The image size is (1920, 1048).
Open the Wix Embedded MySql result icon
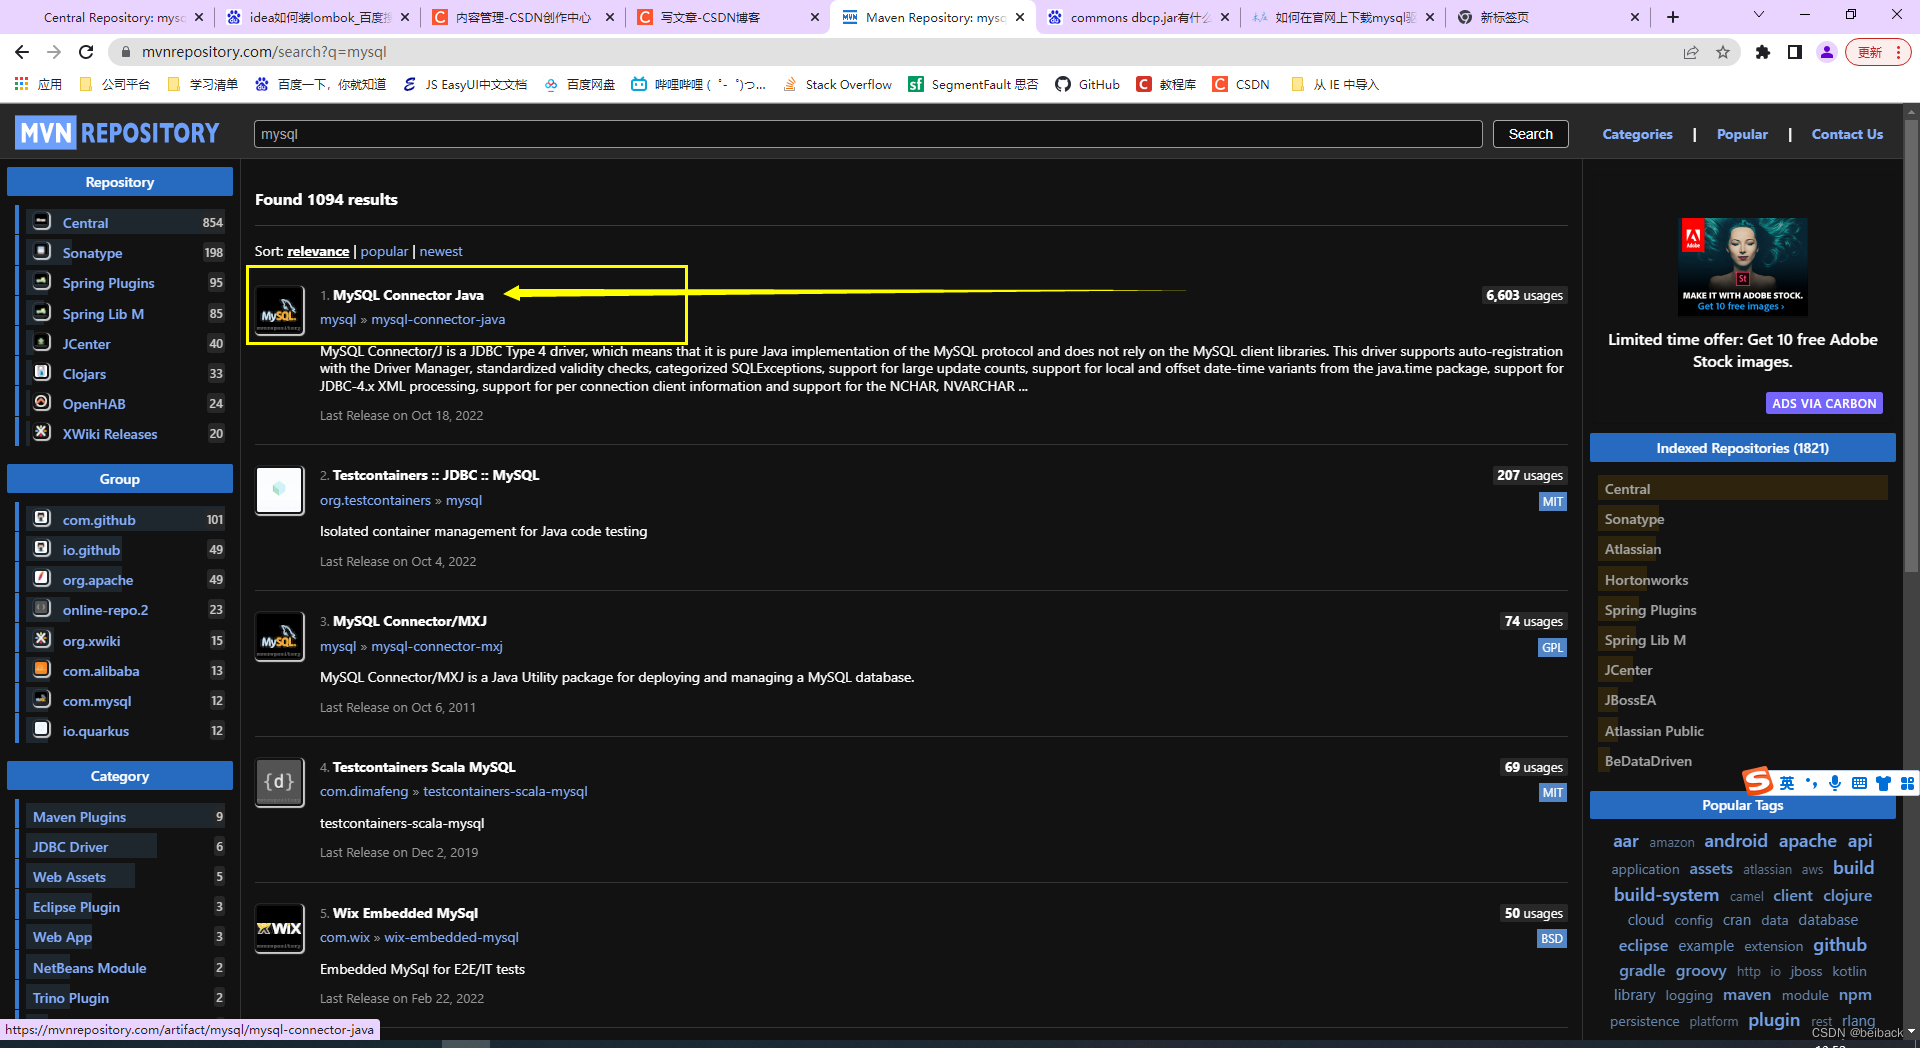coord(280,929)
